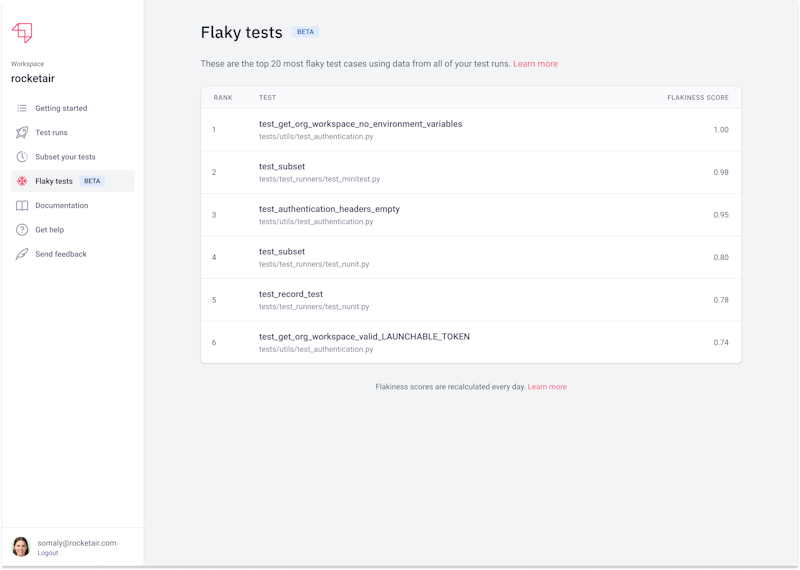Screen dimensions: 800x570
Task: Open test_get_org_workspace_valid_LAUNCHABLE_TOKEN entry
Action: (x=364, y=337)
